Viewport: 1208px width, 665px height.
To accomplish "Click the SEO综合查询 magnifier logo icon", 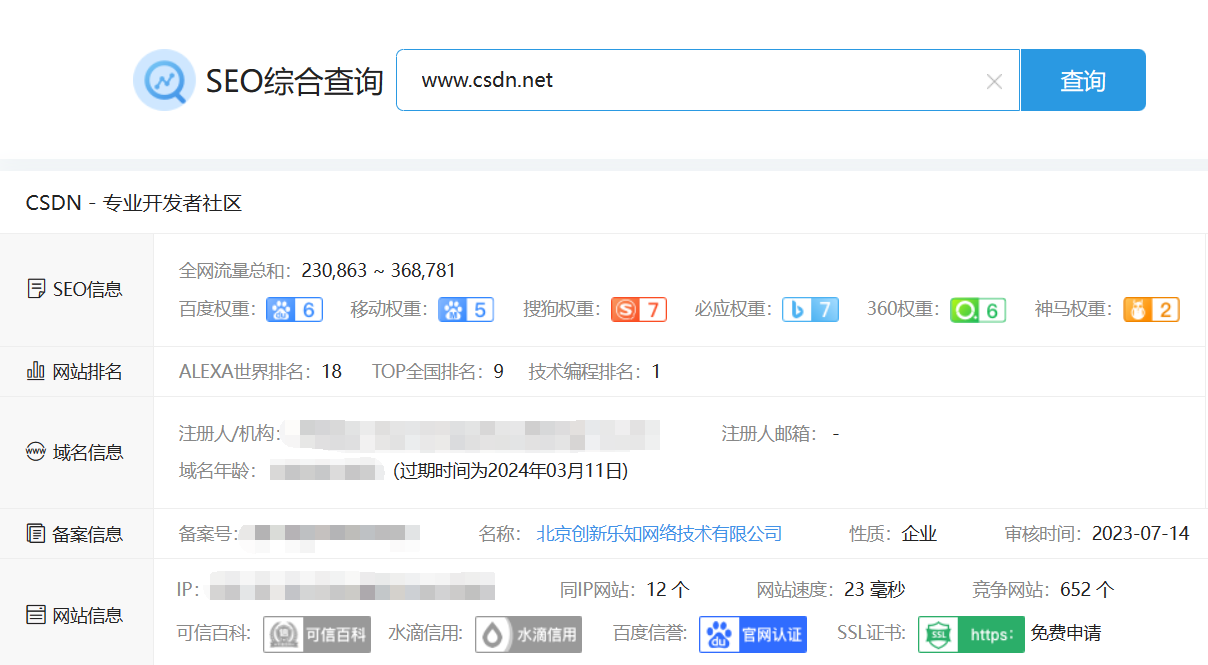I will tap(164, 80).
